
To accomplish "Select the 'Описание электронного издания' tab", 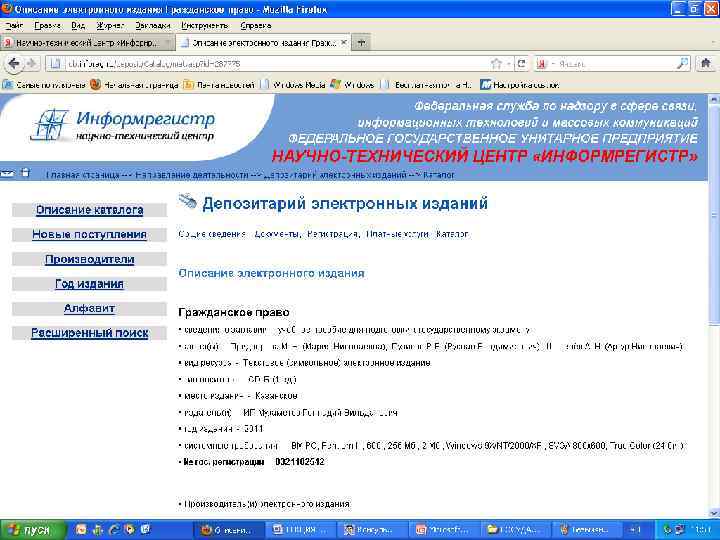I will pos(264,43).
